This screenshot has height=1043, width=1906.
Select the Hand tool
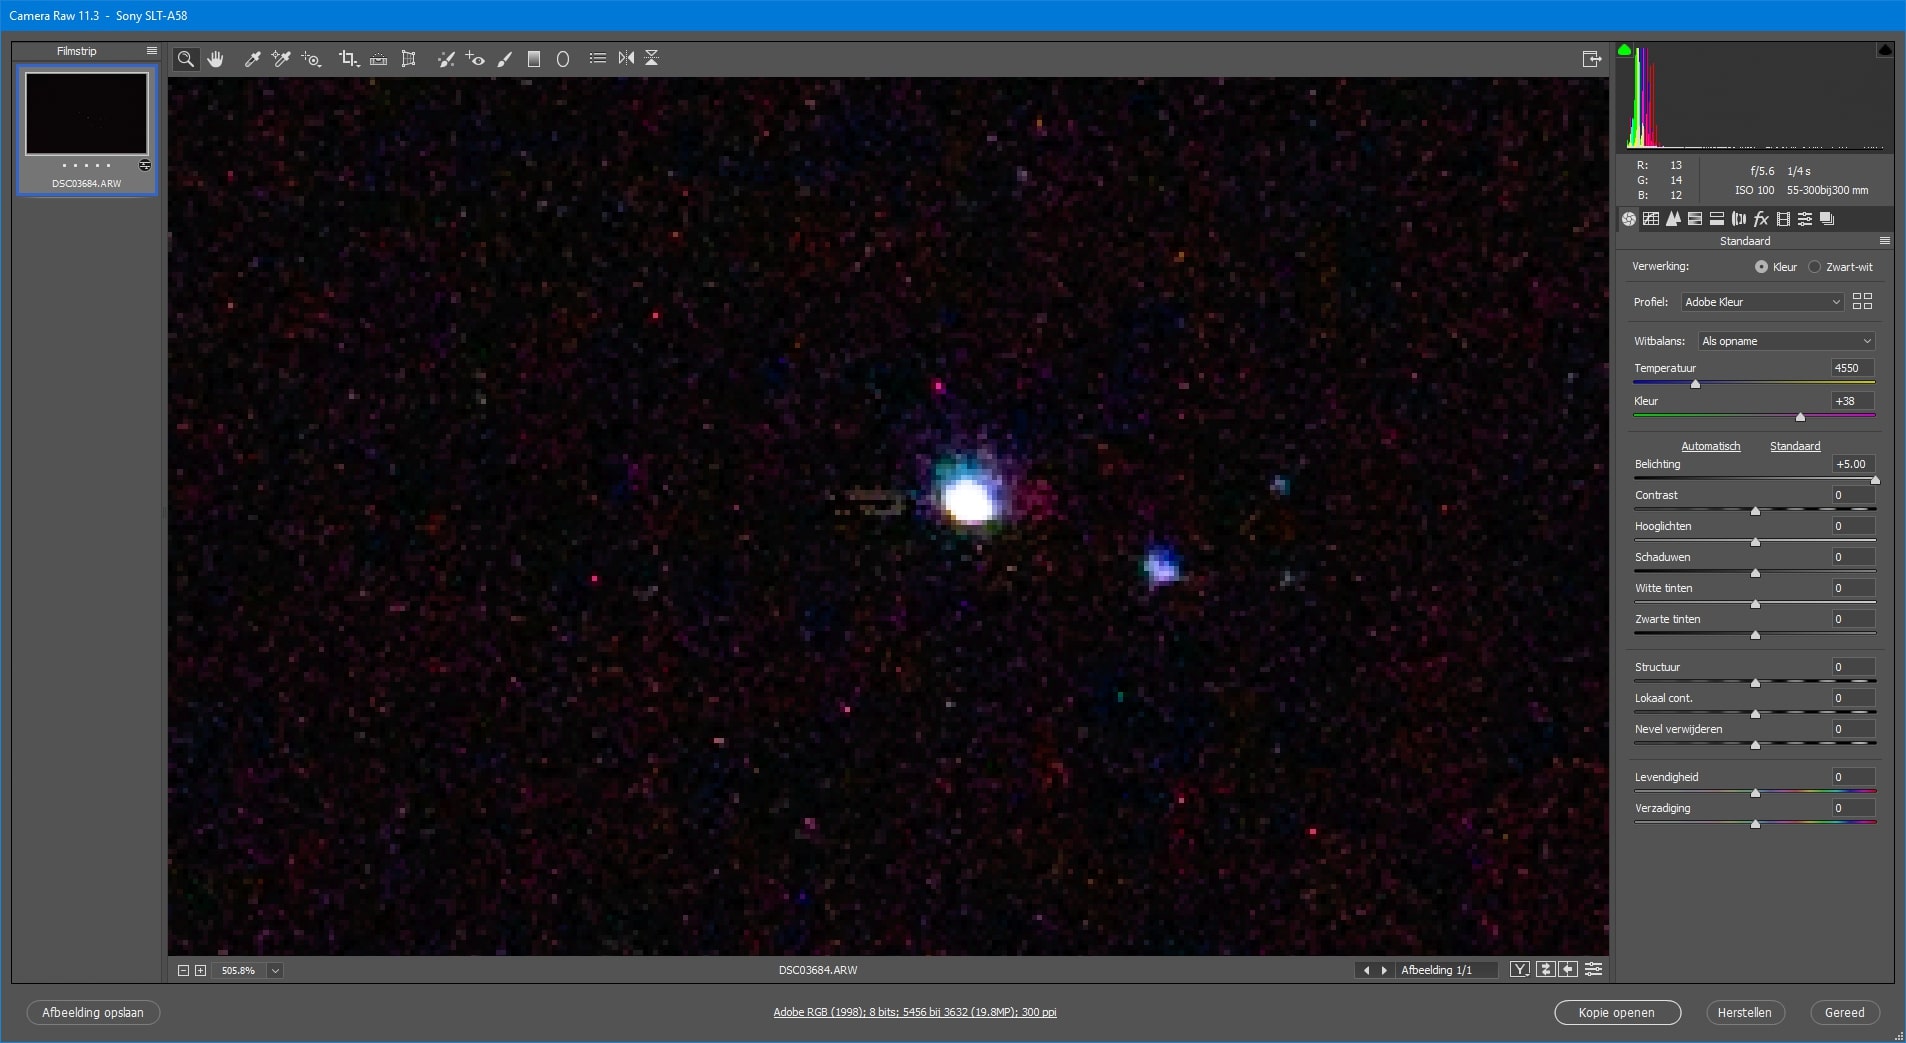point(216,59)
